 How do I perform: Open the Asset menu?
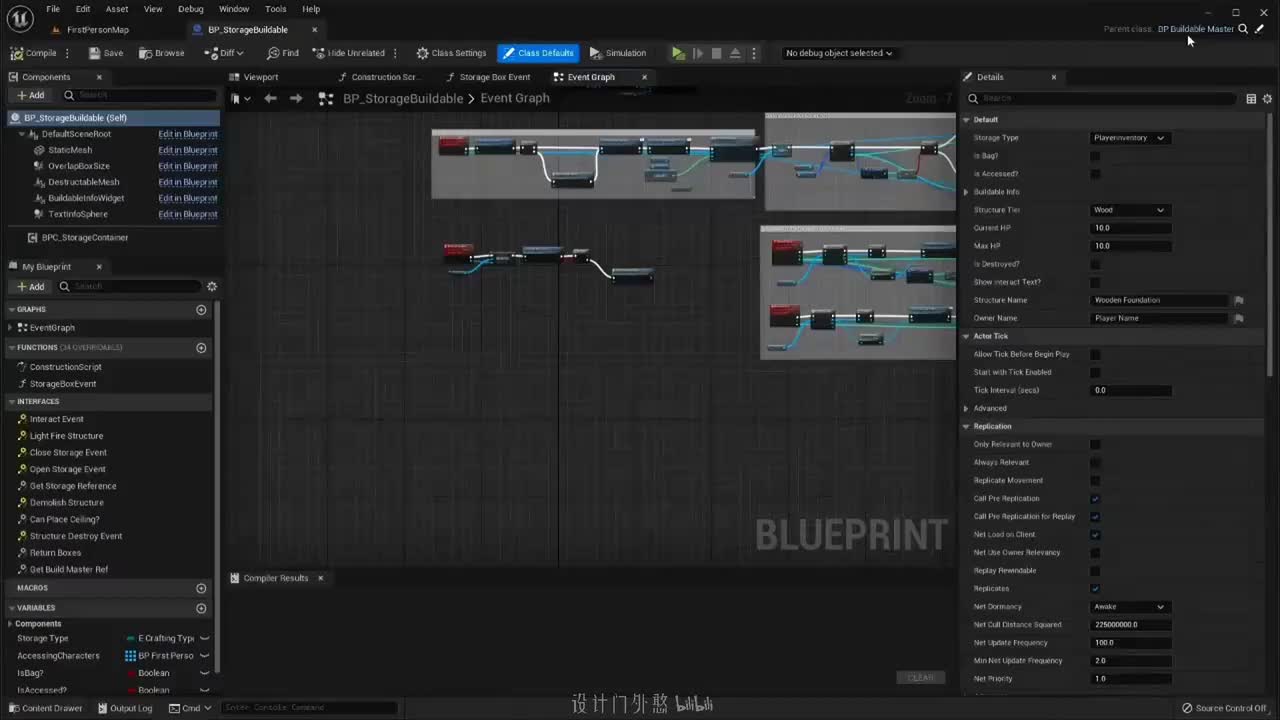pos(117,9)
